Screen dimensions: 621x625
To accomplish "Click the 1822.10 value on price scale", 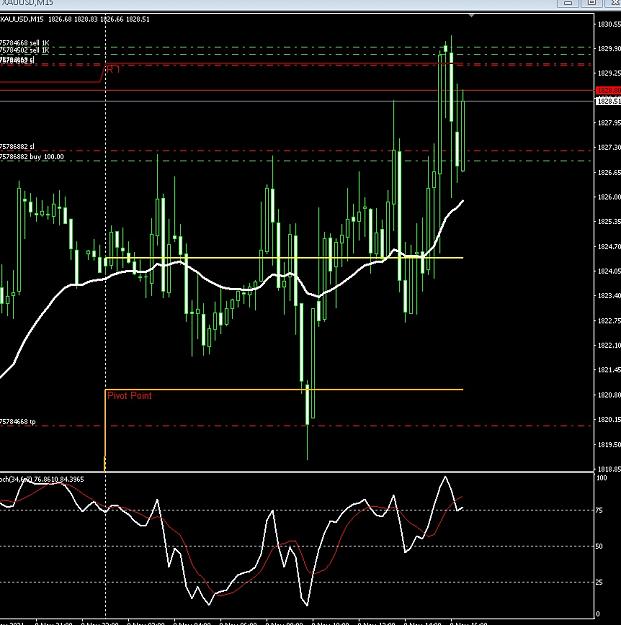I will point(609,345).
